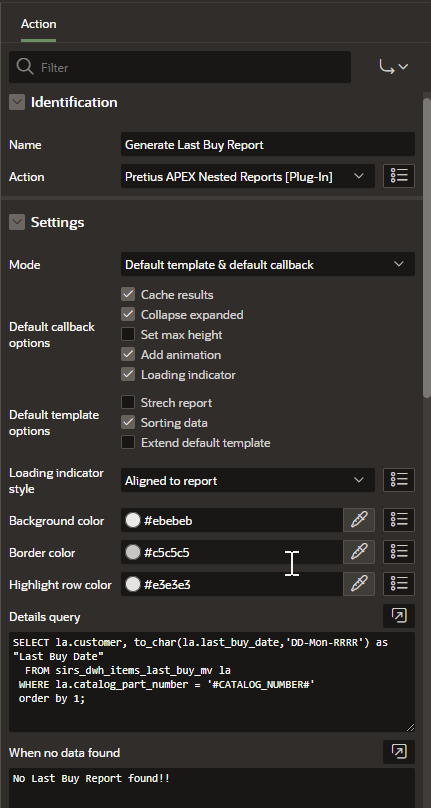Uncheck the Cache results checkbox

coord(128,294)
